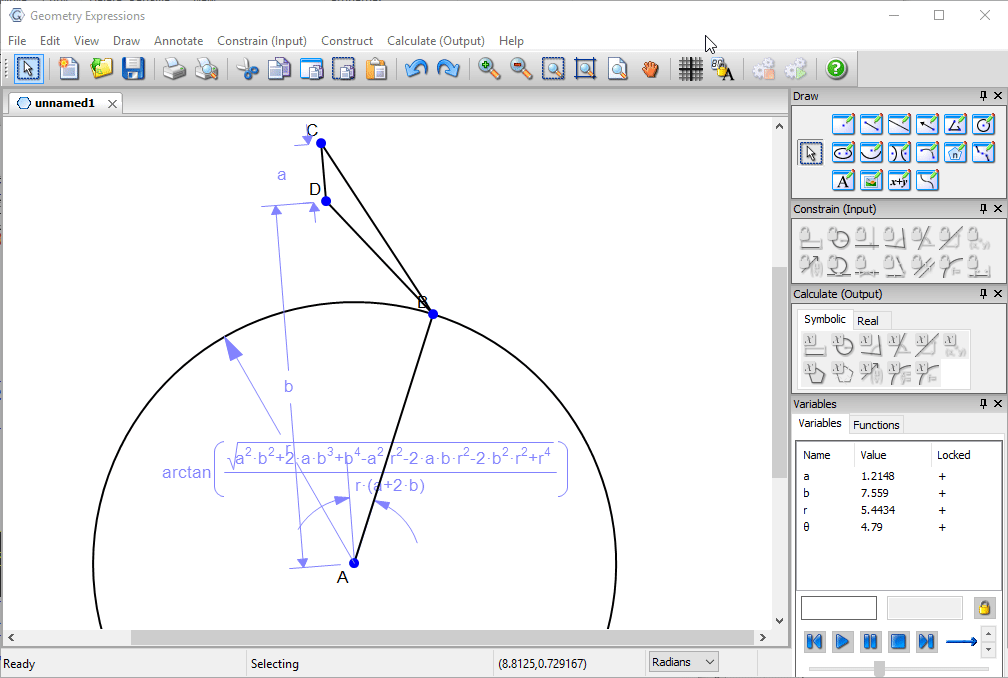Print the document using the printer icon
Viewport: 1008px width, 678px height.
[174, 69]
